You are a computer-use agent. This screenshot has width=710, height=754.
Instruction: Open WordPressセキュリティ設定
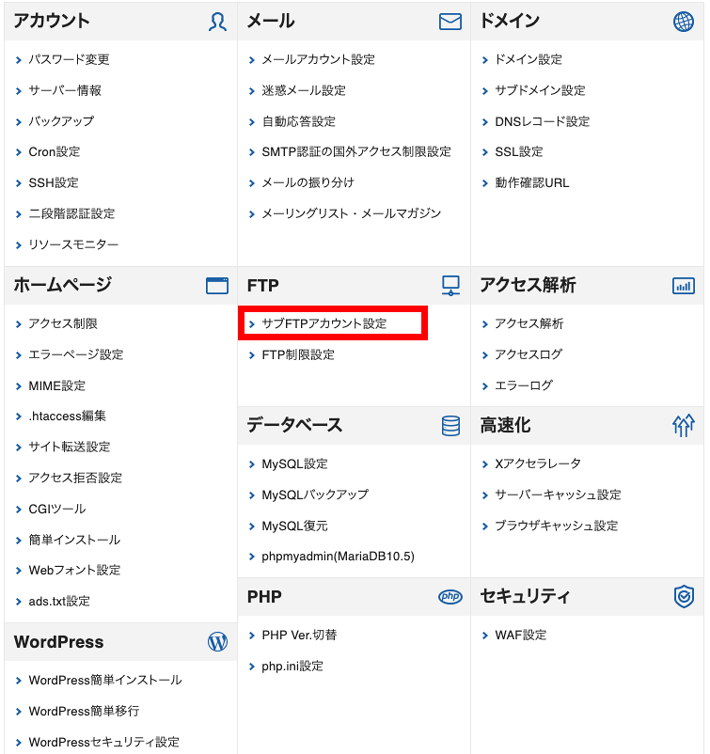(104, 742)
